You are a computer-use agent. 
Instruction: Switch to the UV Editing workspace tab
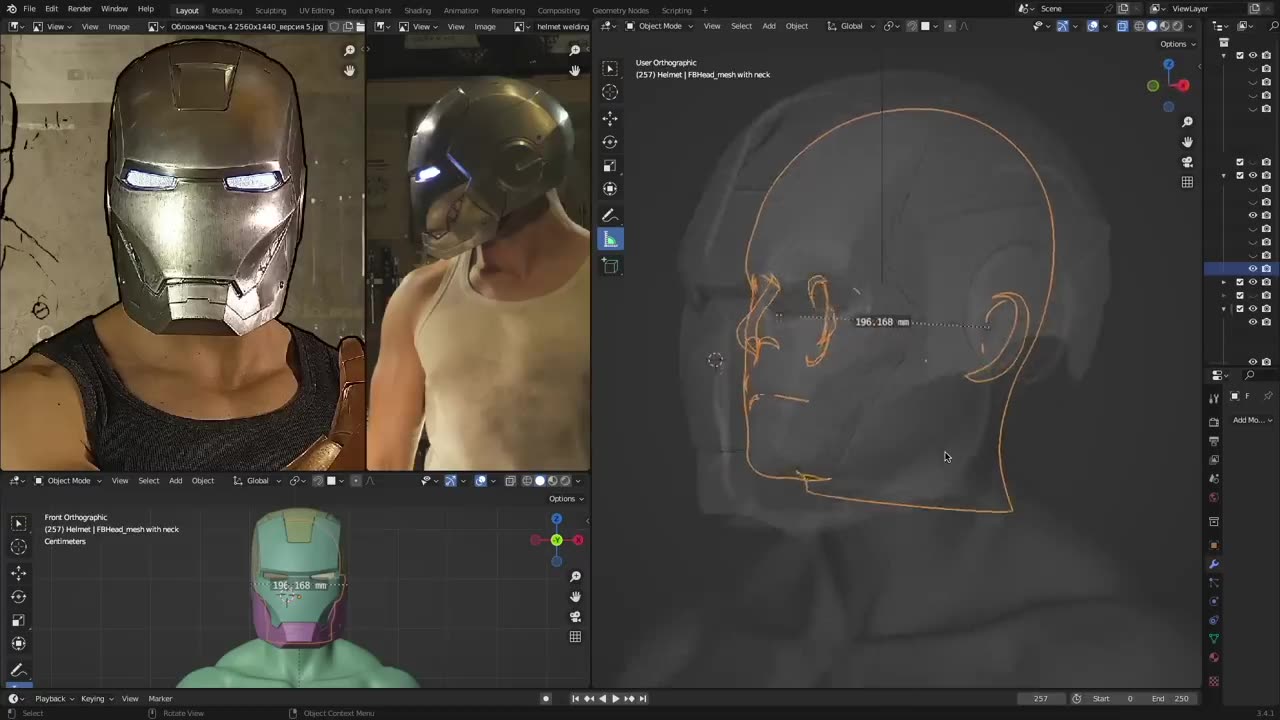point(316,10)
